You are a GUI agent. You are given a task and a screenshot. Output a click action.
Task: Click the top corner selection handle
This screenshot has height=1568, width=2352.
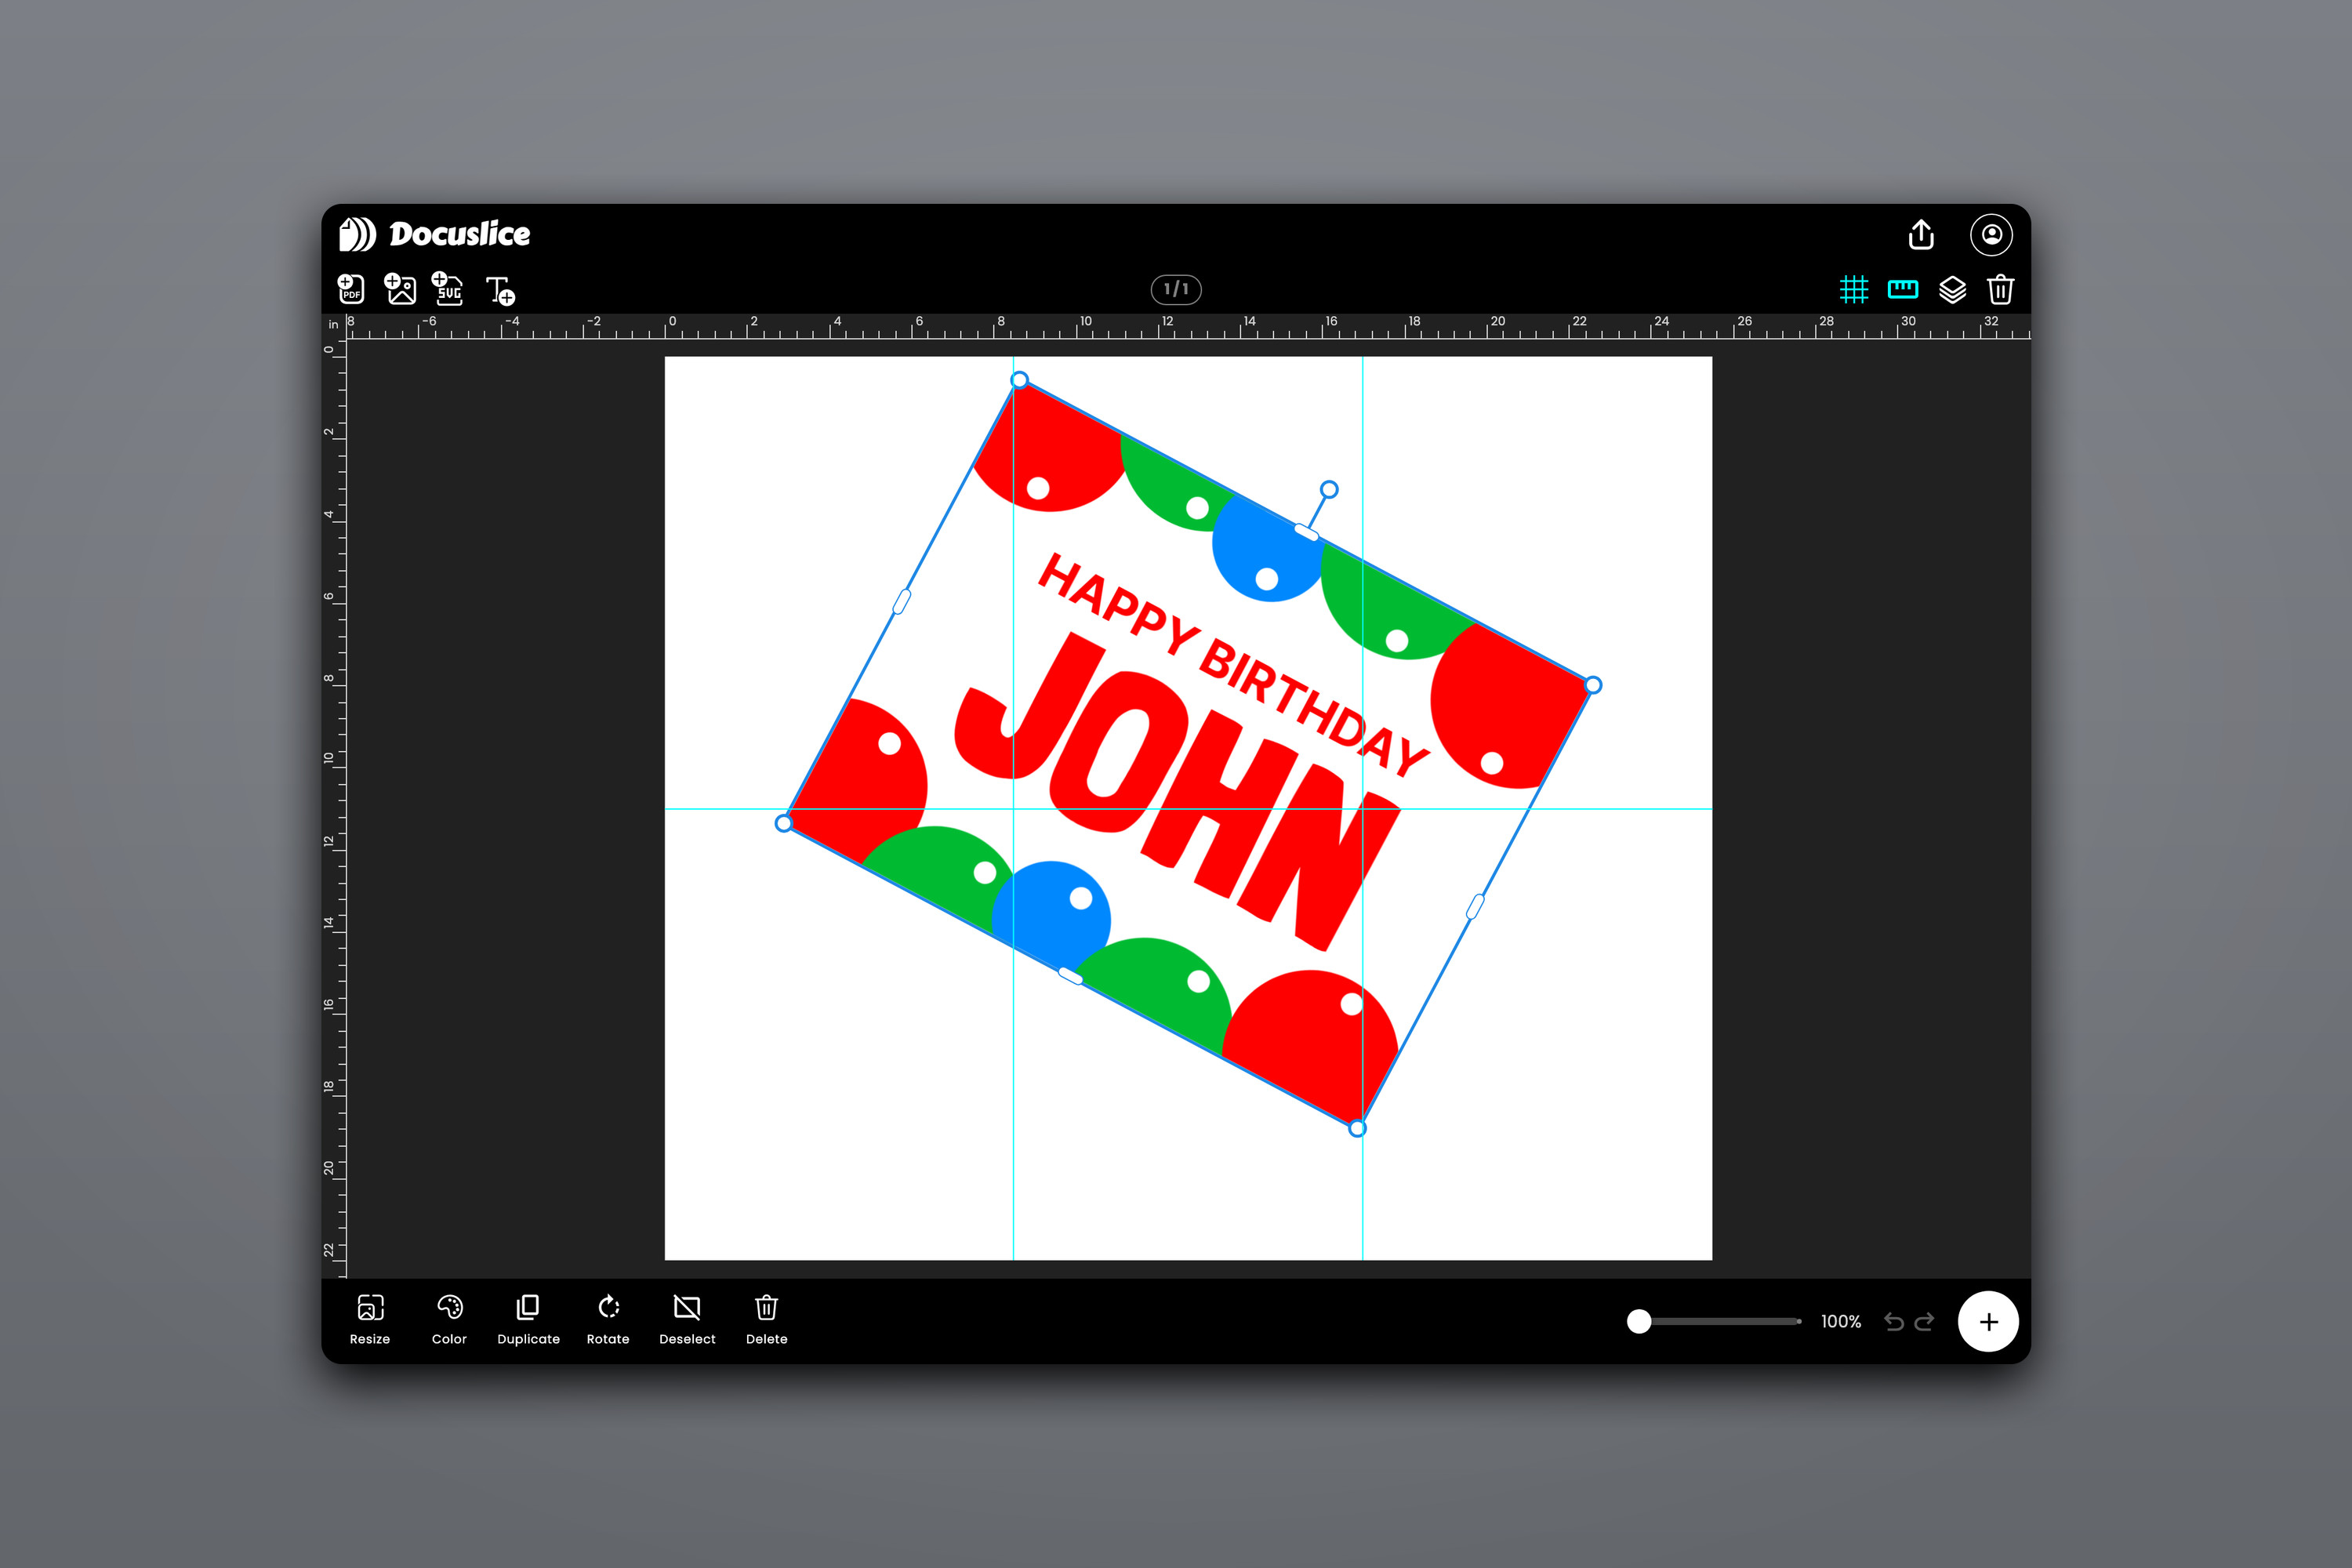click(1019, 380)
